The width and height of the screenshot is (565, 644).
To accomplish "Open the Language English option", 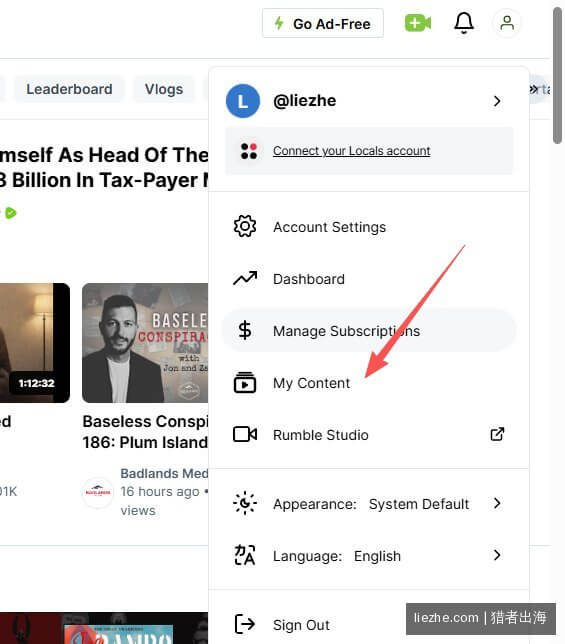I will (369, 556).
